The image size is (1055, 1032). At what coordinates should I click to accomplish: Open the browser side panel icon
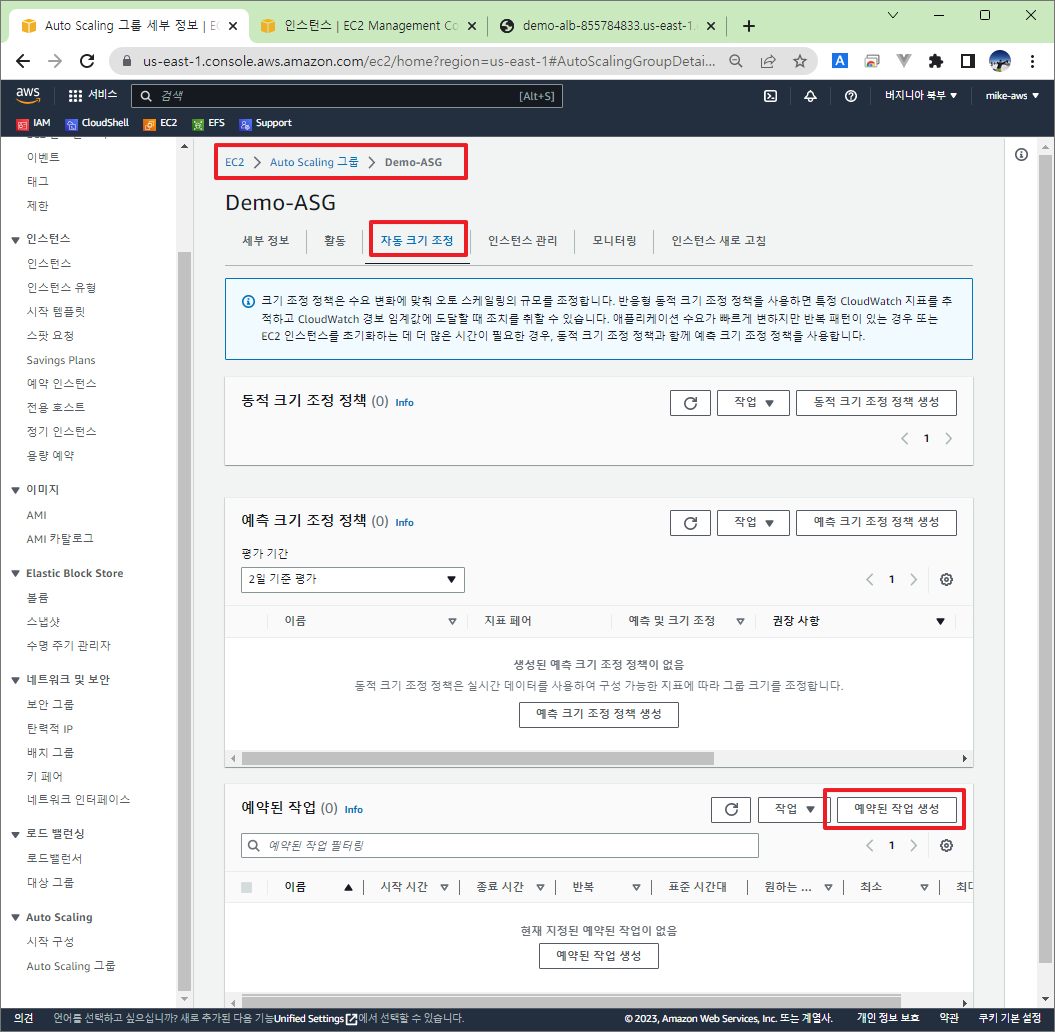click(968, 61)
